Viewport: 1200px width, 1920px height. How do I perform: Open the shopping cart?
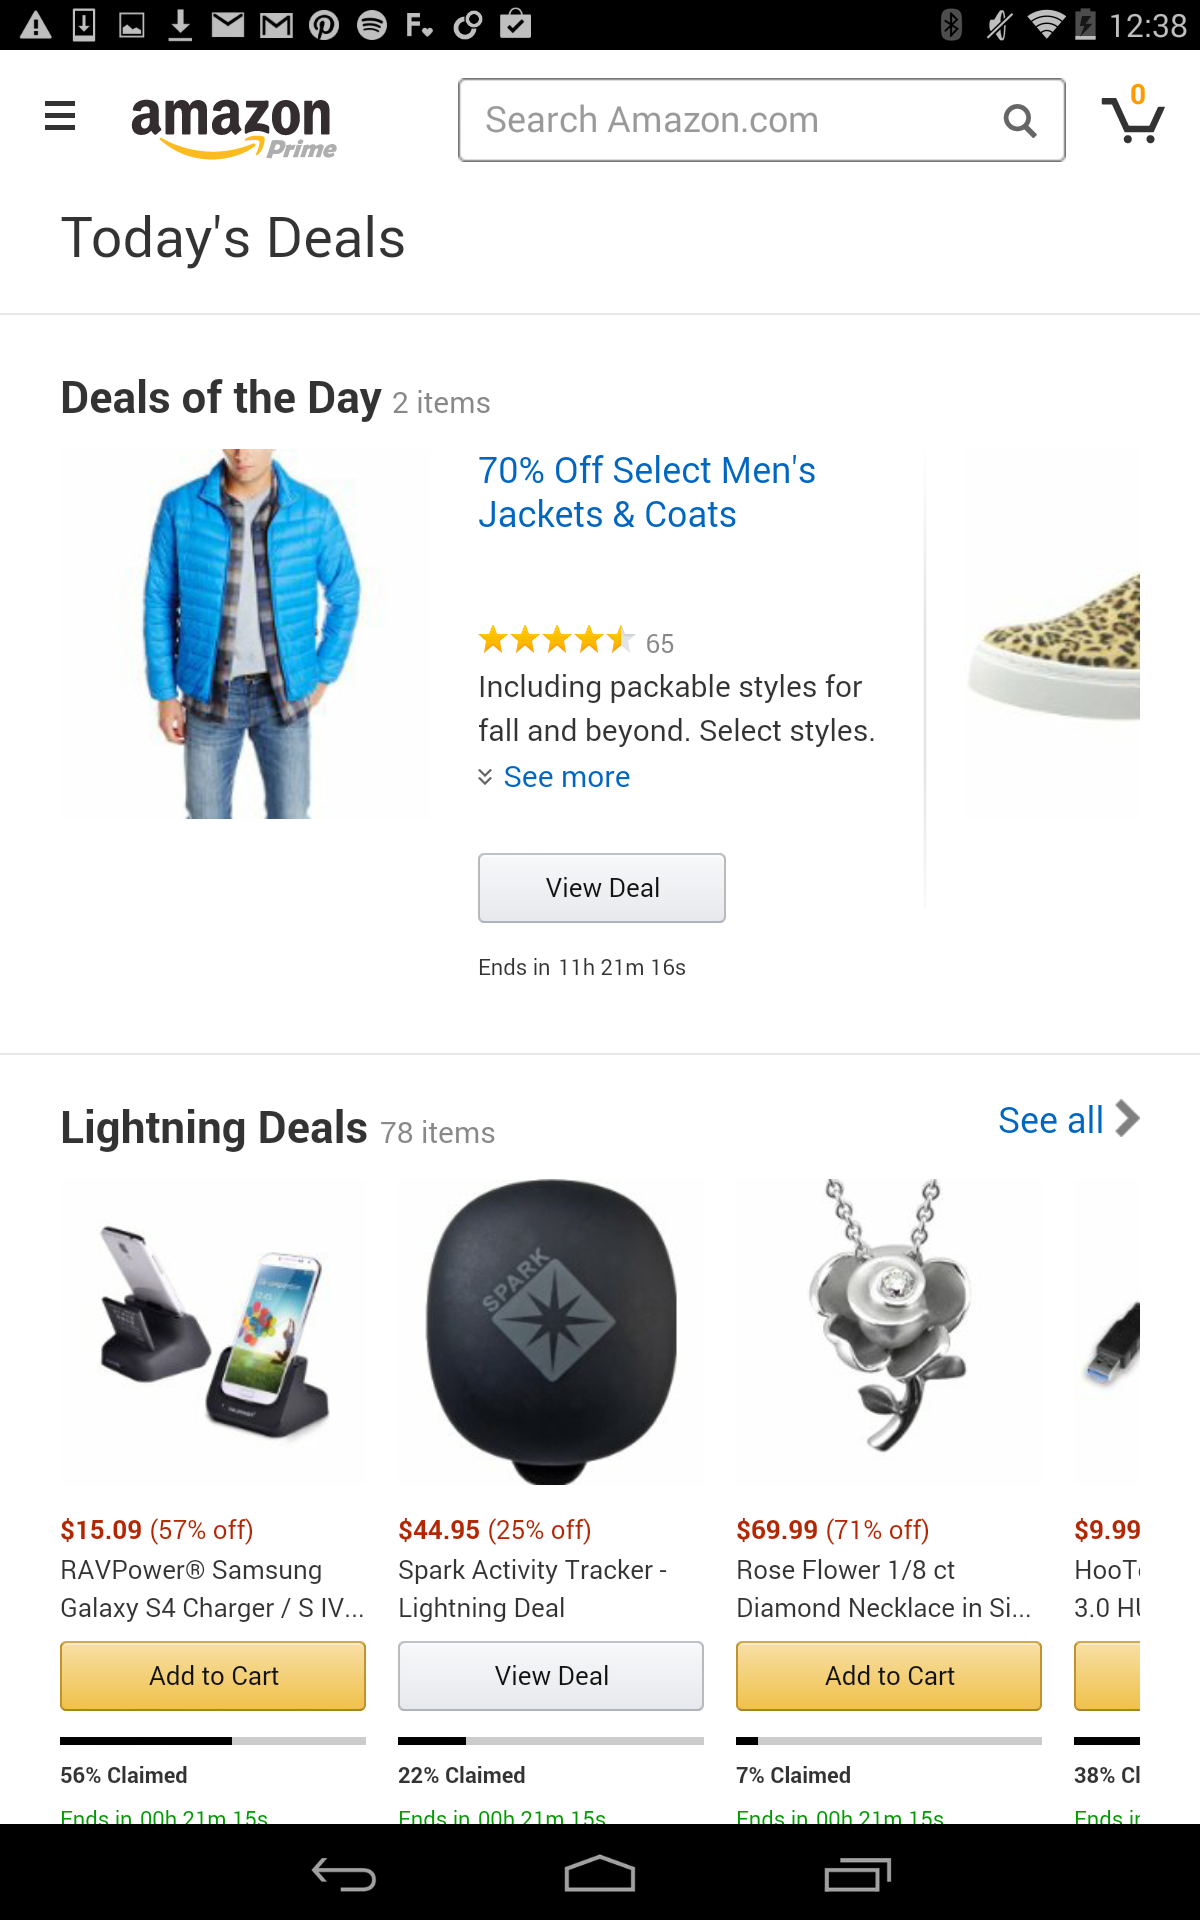(1132, 118)
